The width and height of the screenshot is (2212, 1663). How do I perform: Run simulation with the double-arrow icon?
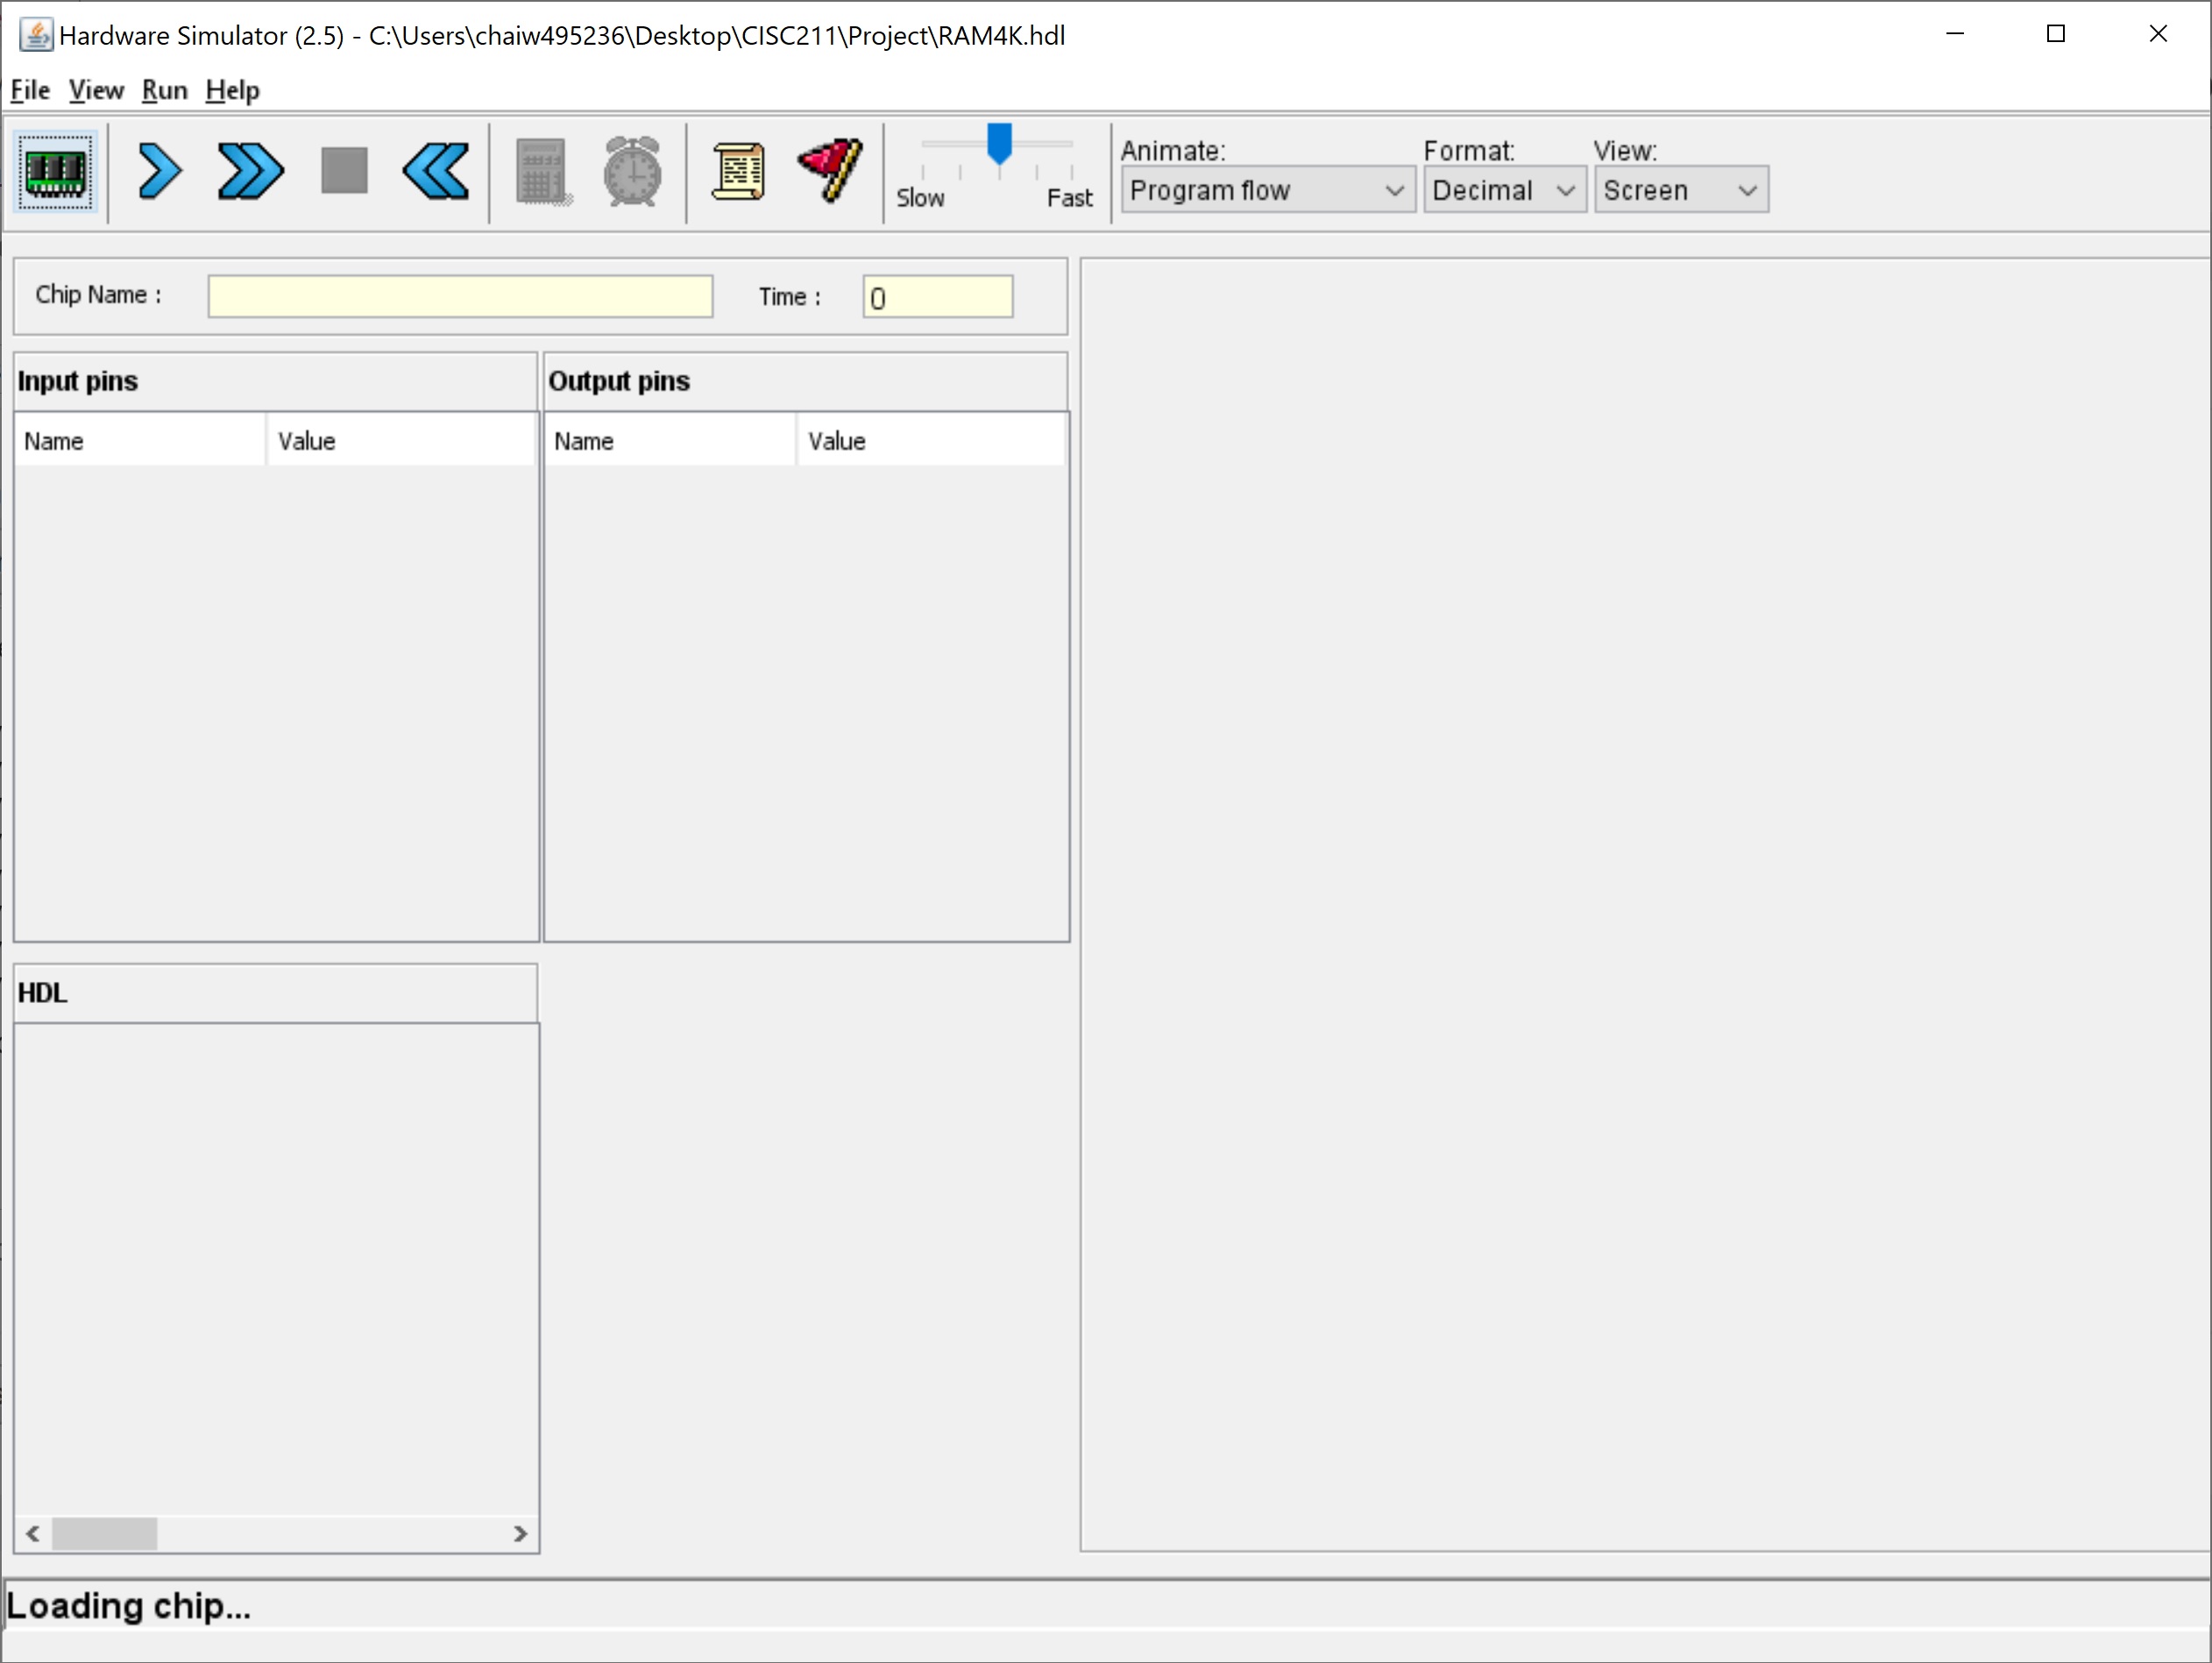[250, 171]
